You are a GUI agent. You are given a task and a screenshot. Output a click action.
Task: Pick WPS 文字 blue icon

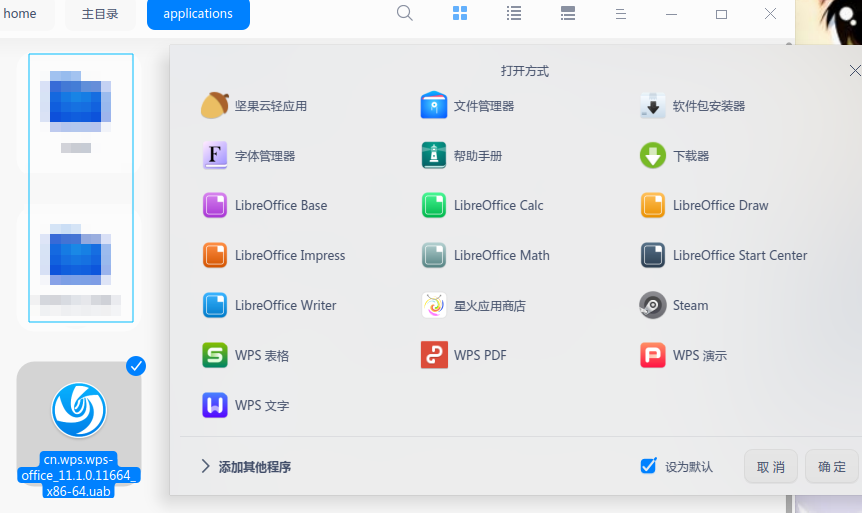(x=214, y=405)
